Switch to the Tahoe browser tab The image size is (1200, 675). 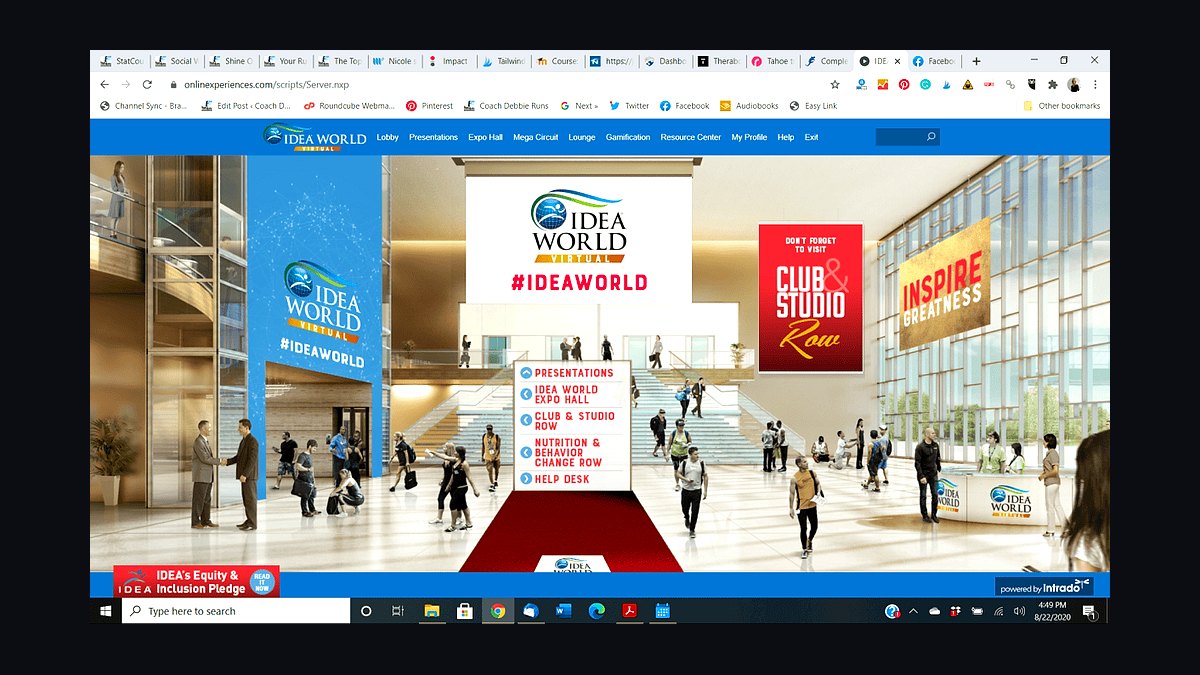pos(774,61)
